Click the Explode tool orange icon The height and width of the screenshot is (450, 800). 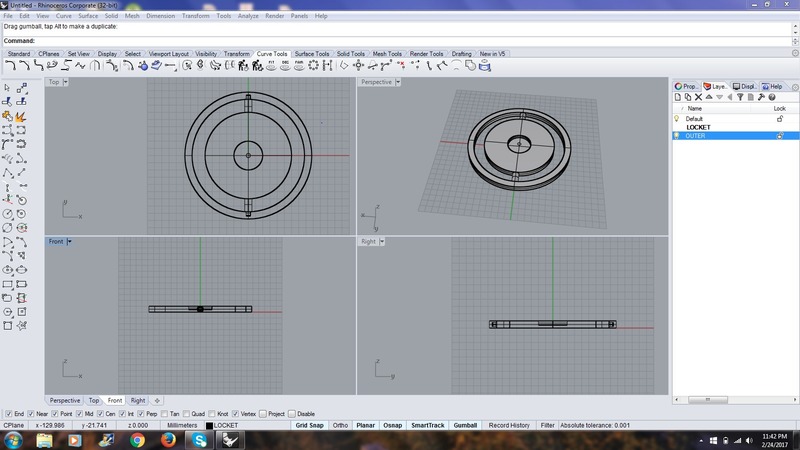point(21,117)
